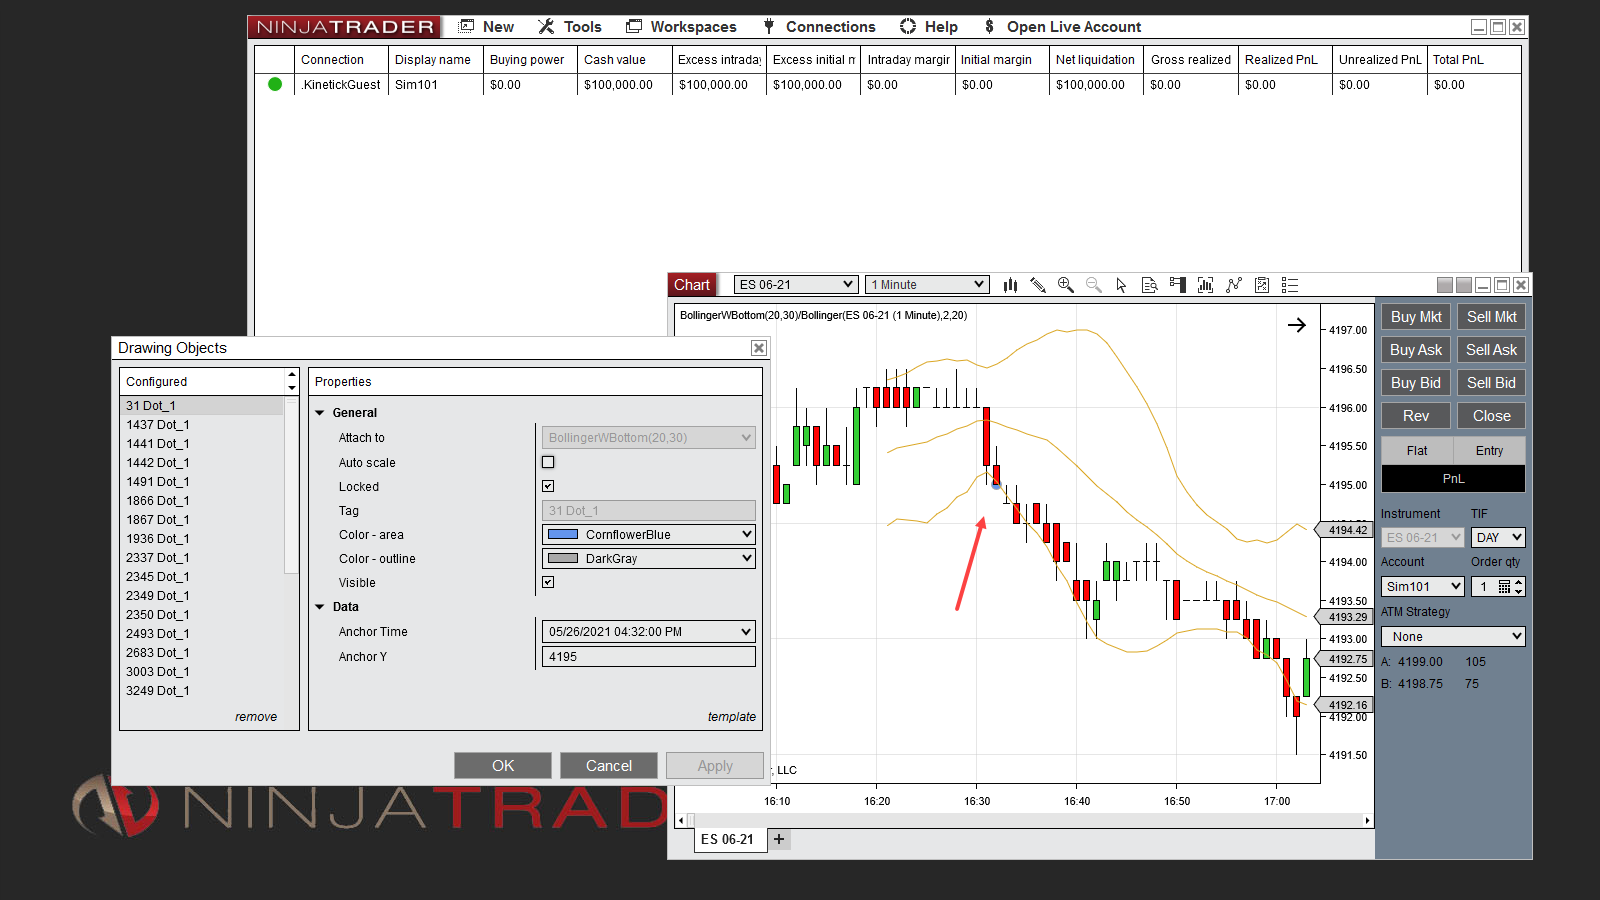
Task: Select the cursor pointer tool icon
Action: coord(1121,285)
